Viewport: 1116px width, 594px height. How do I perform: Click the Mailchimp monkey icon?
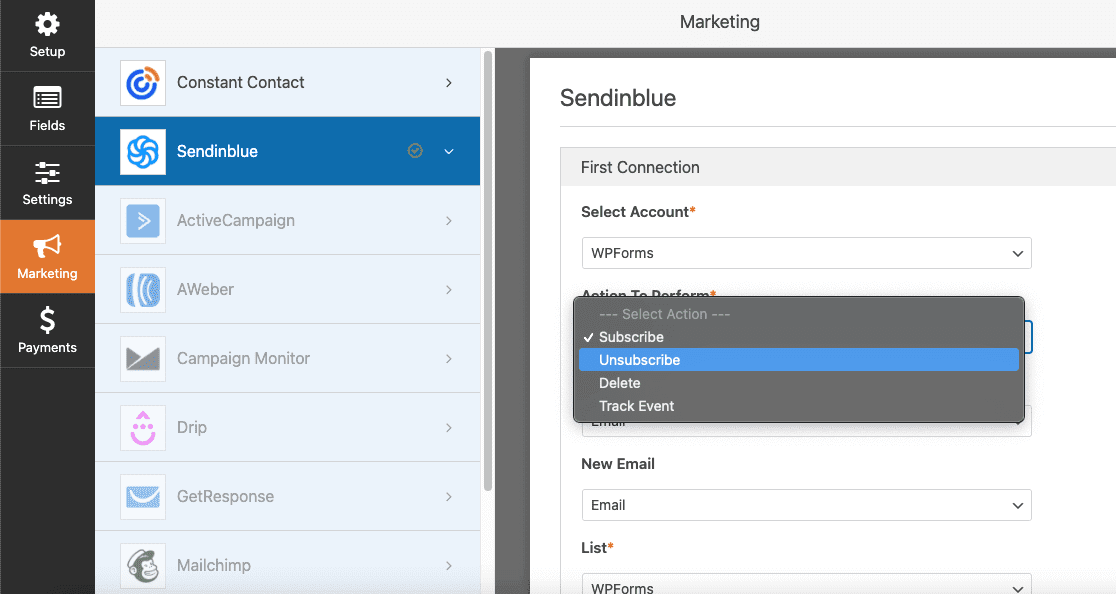[x=142, y=566]
